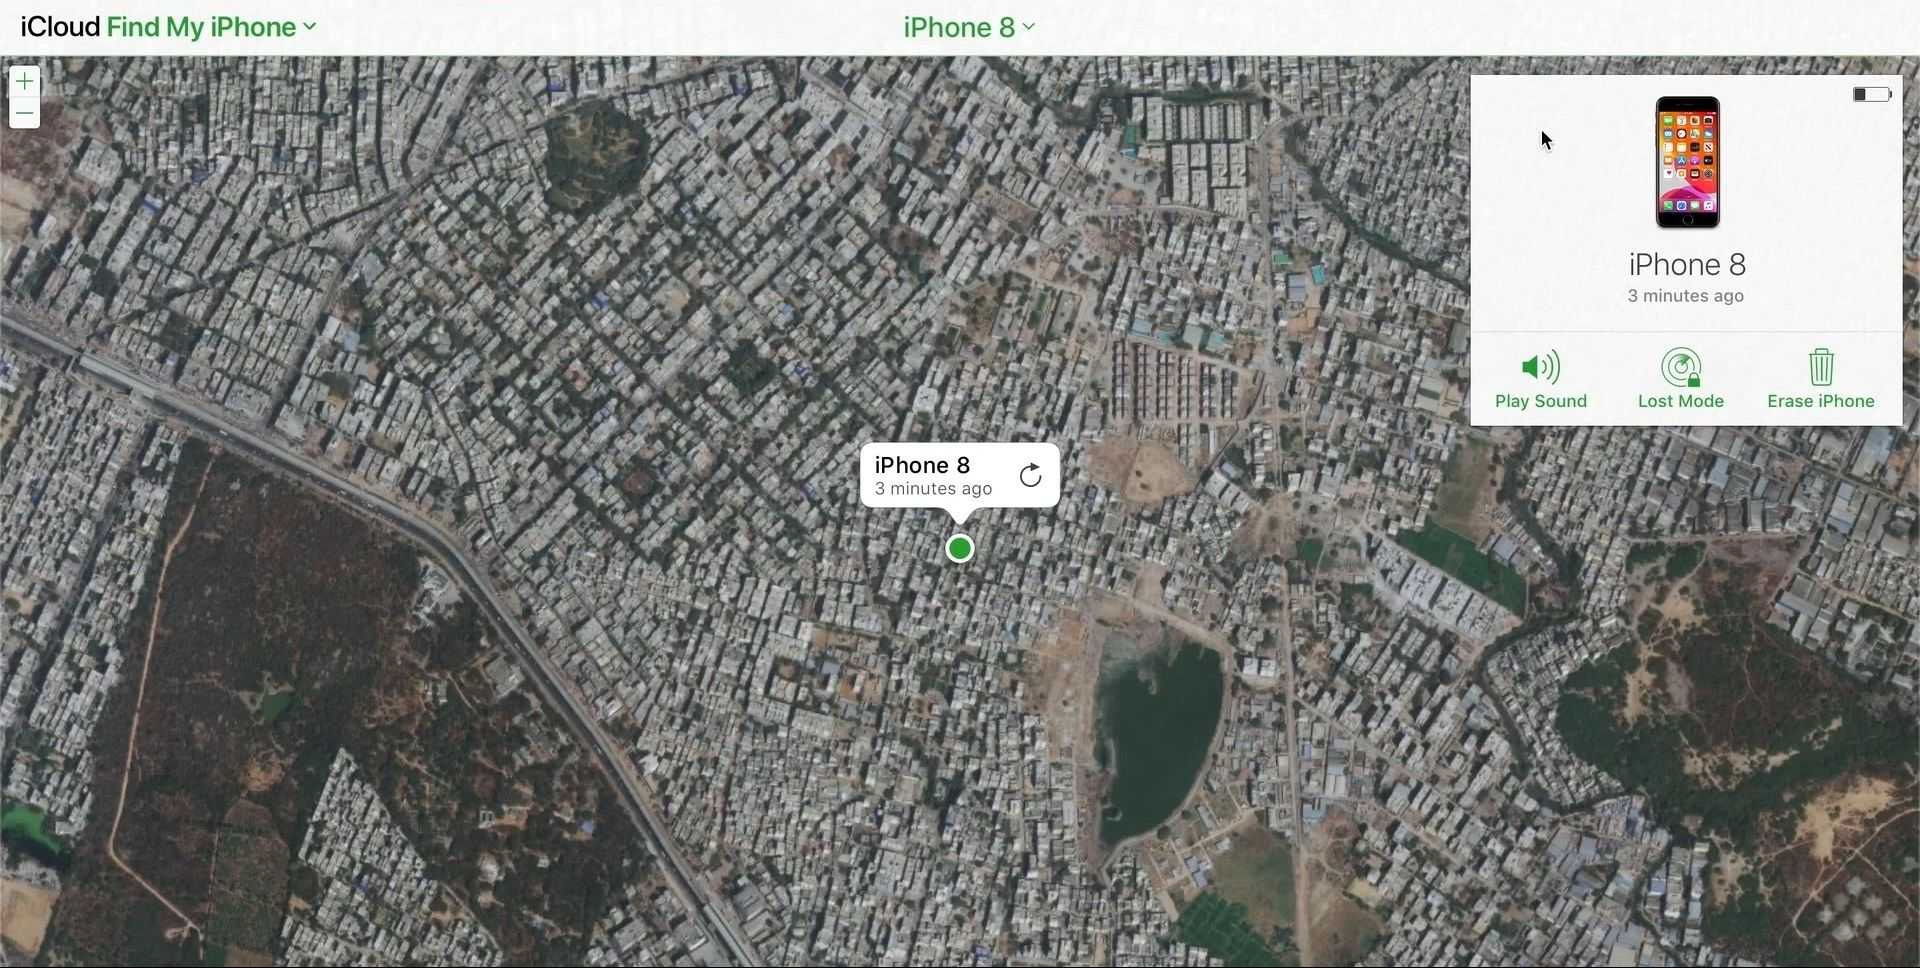Click the 3 minutes ago status in panel
The height and width of the screenshot is (968, 1920).
tap(1686, 296)
